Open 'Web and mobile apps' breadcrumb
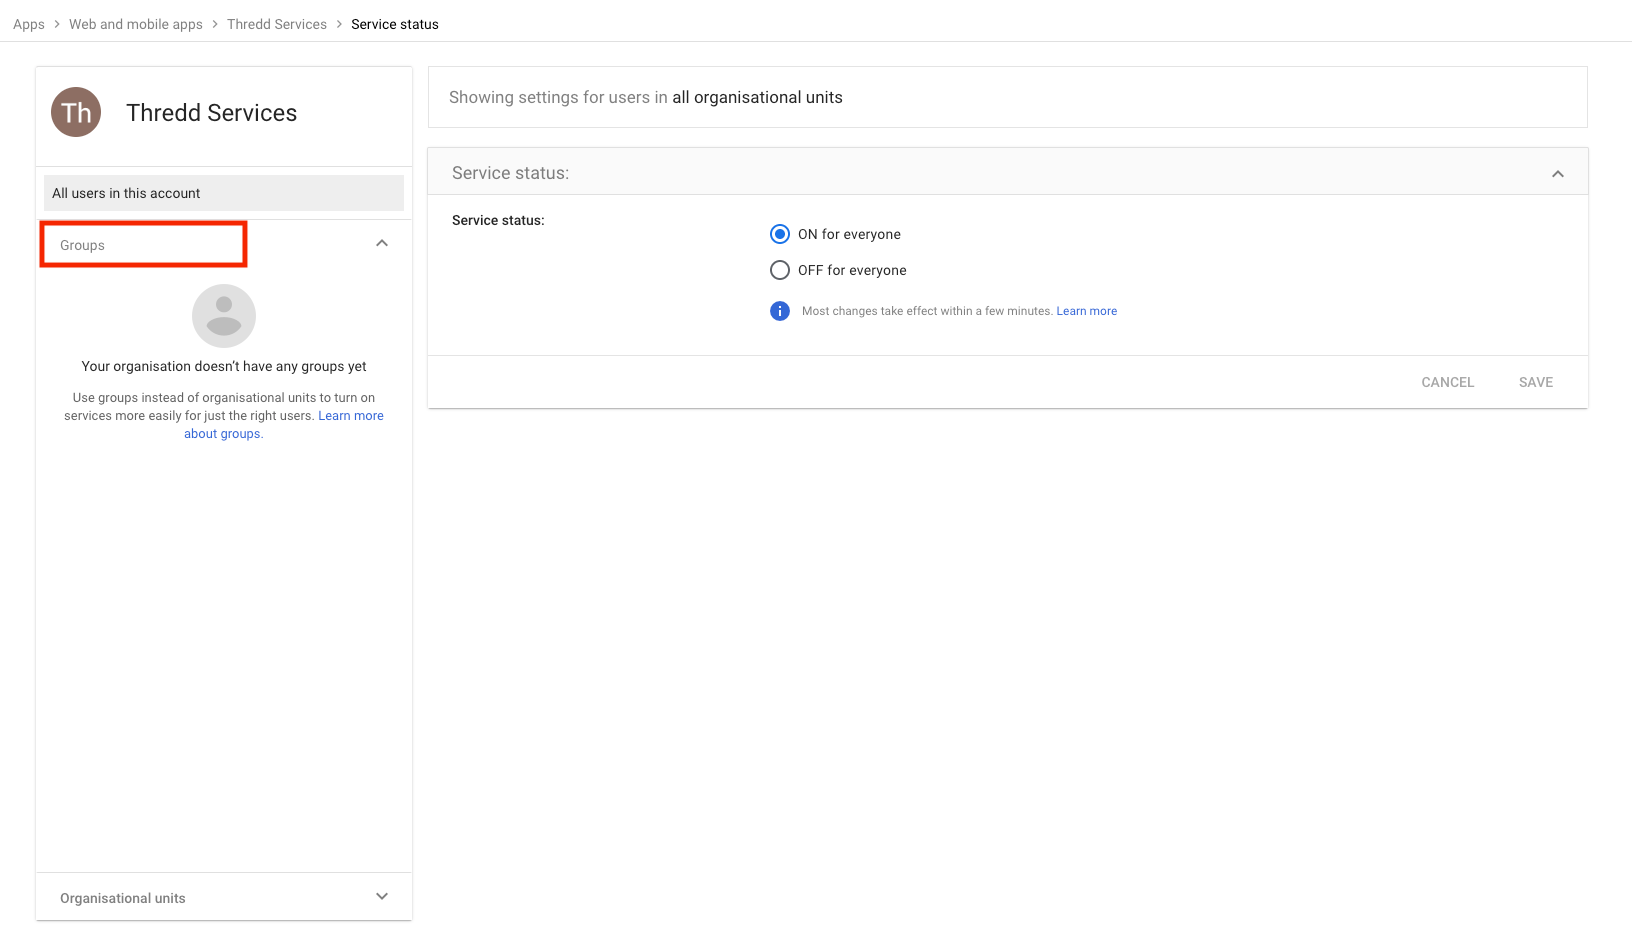The image size is (1632, 928). pyautogui.click(x=136, y=24)
